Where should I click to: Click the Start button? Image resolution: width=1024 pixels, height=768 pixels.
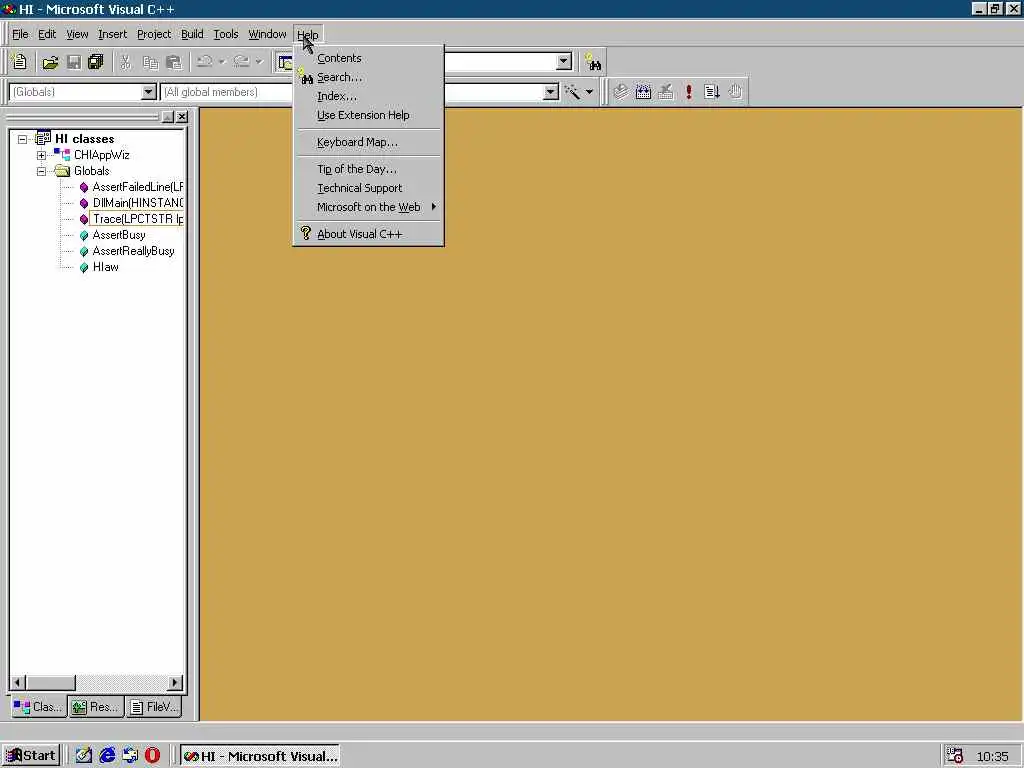(x=31, y=756)
